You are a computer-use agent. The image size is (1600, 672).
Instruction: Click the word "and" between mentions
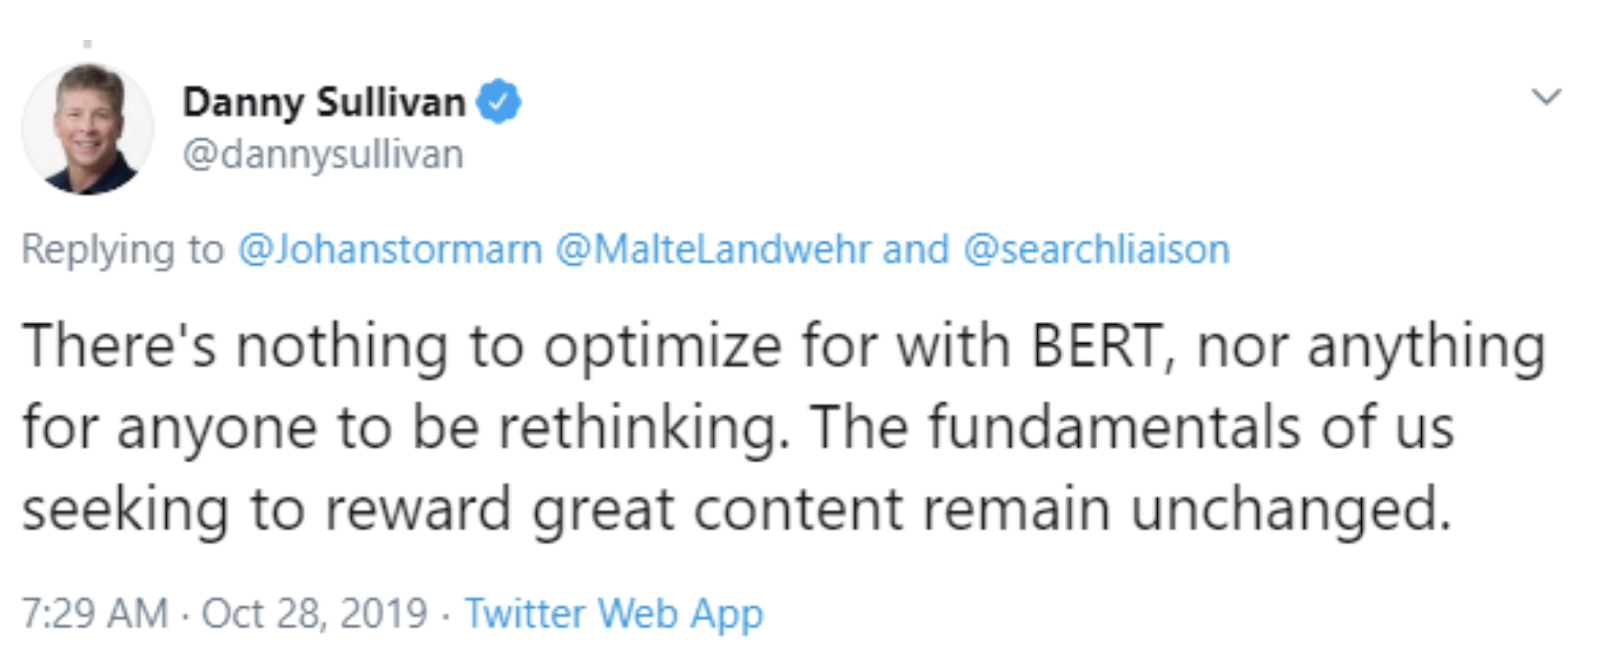915,249
